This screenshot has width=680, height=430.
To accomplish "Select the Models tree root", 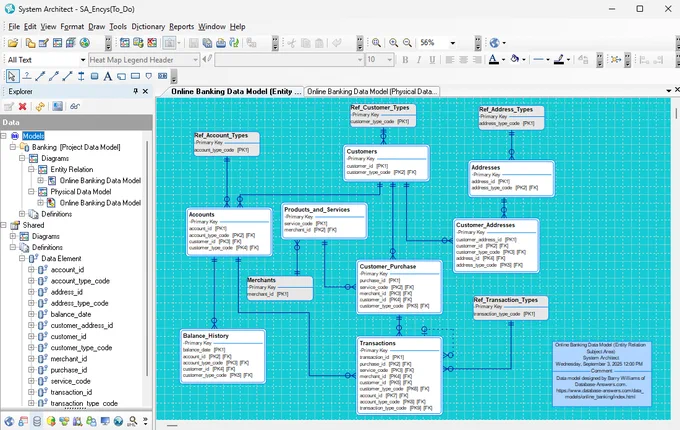I will (x=33, y=136).
